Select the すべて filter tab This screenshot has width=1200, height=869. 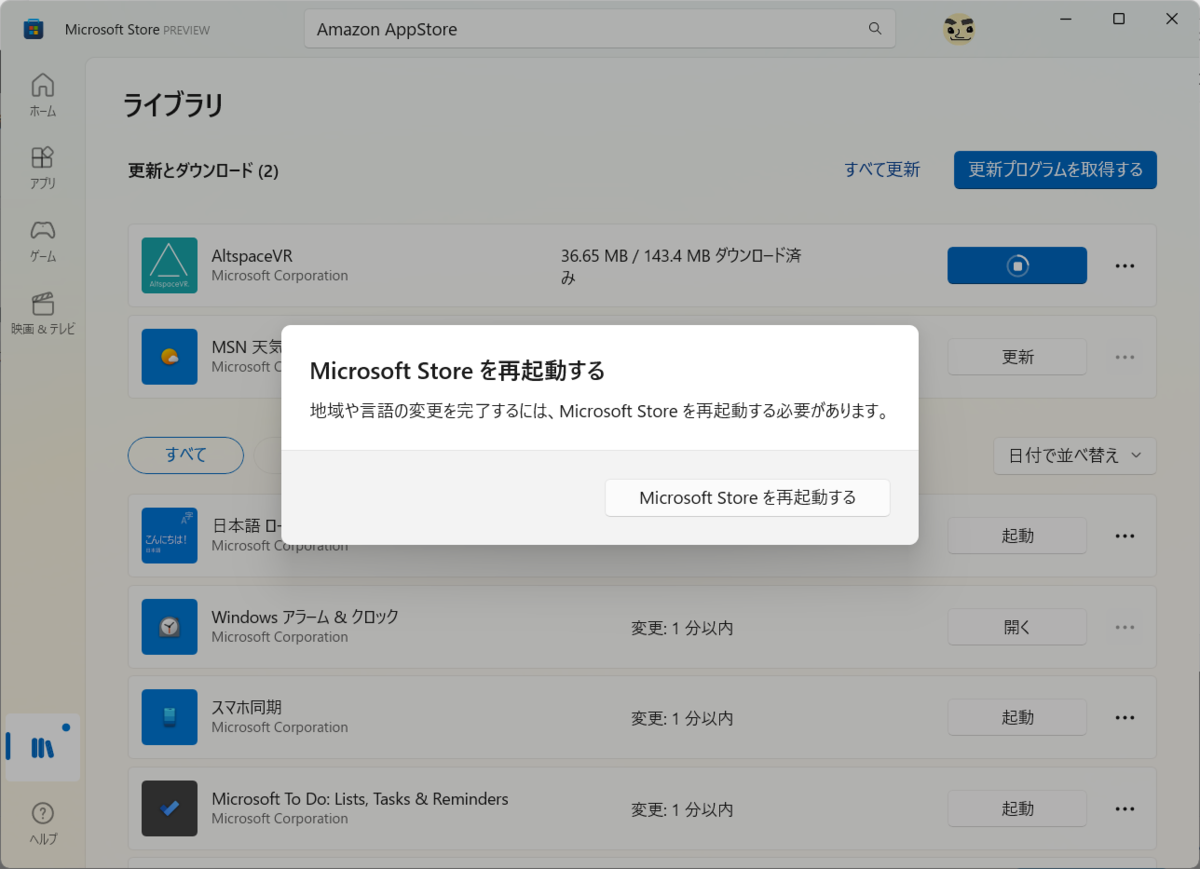pos(186,455)
